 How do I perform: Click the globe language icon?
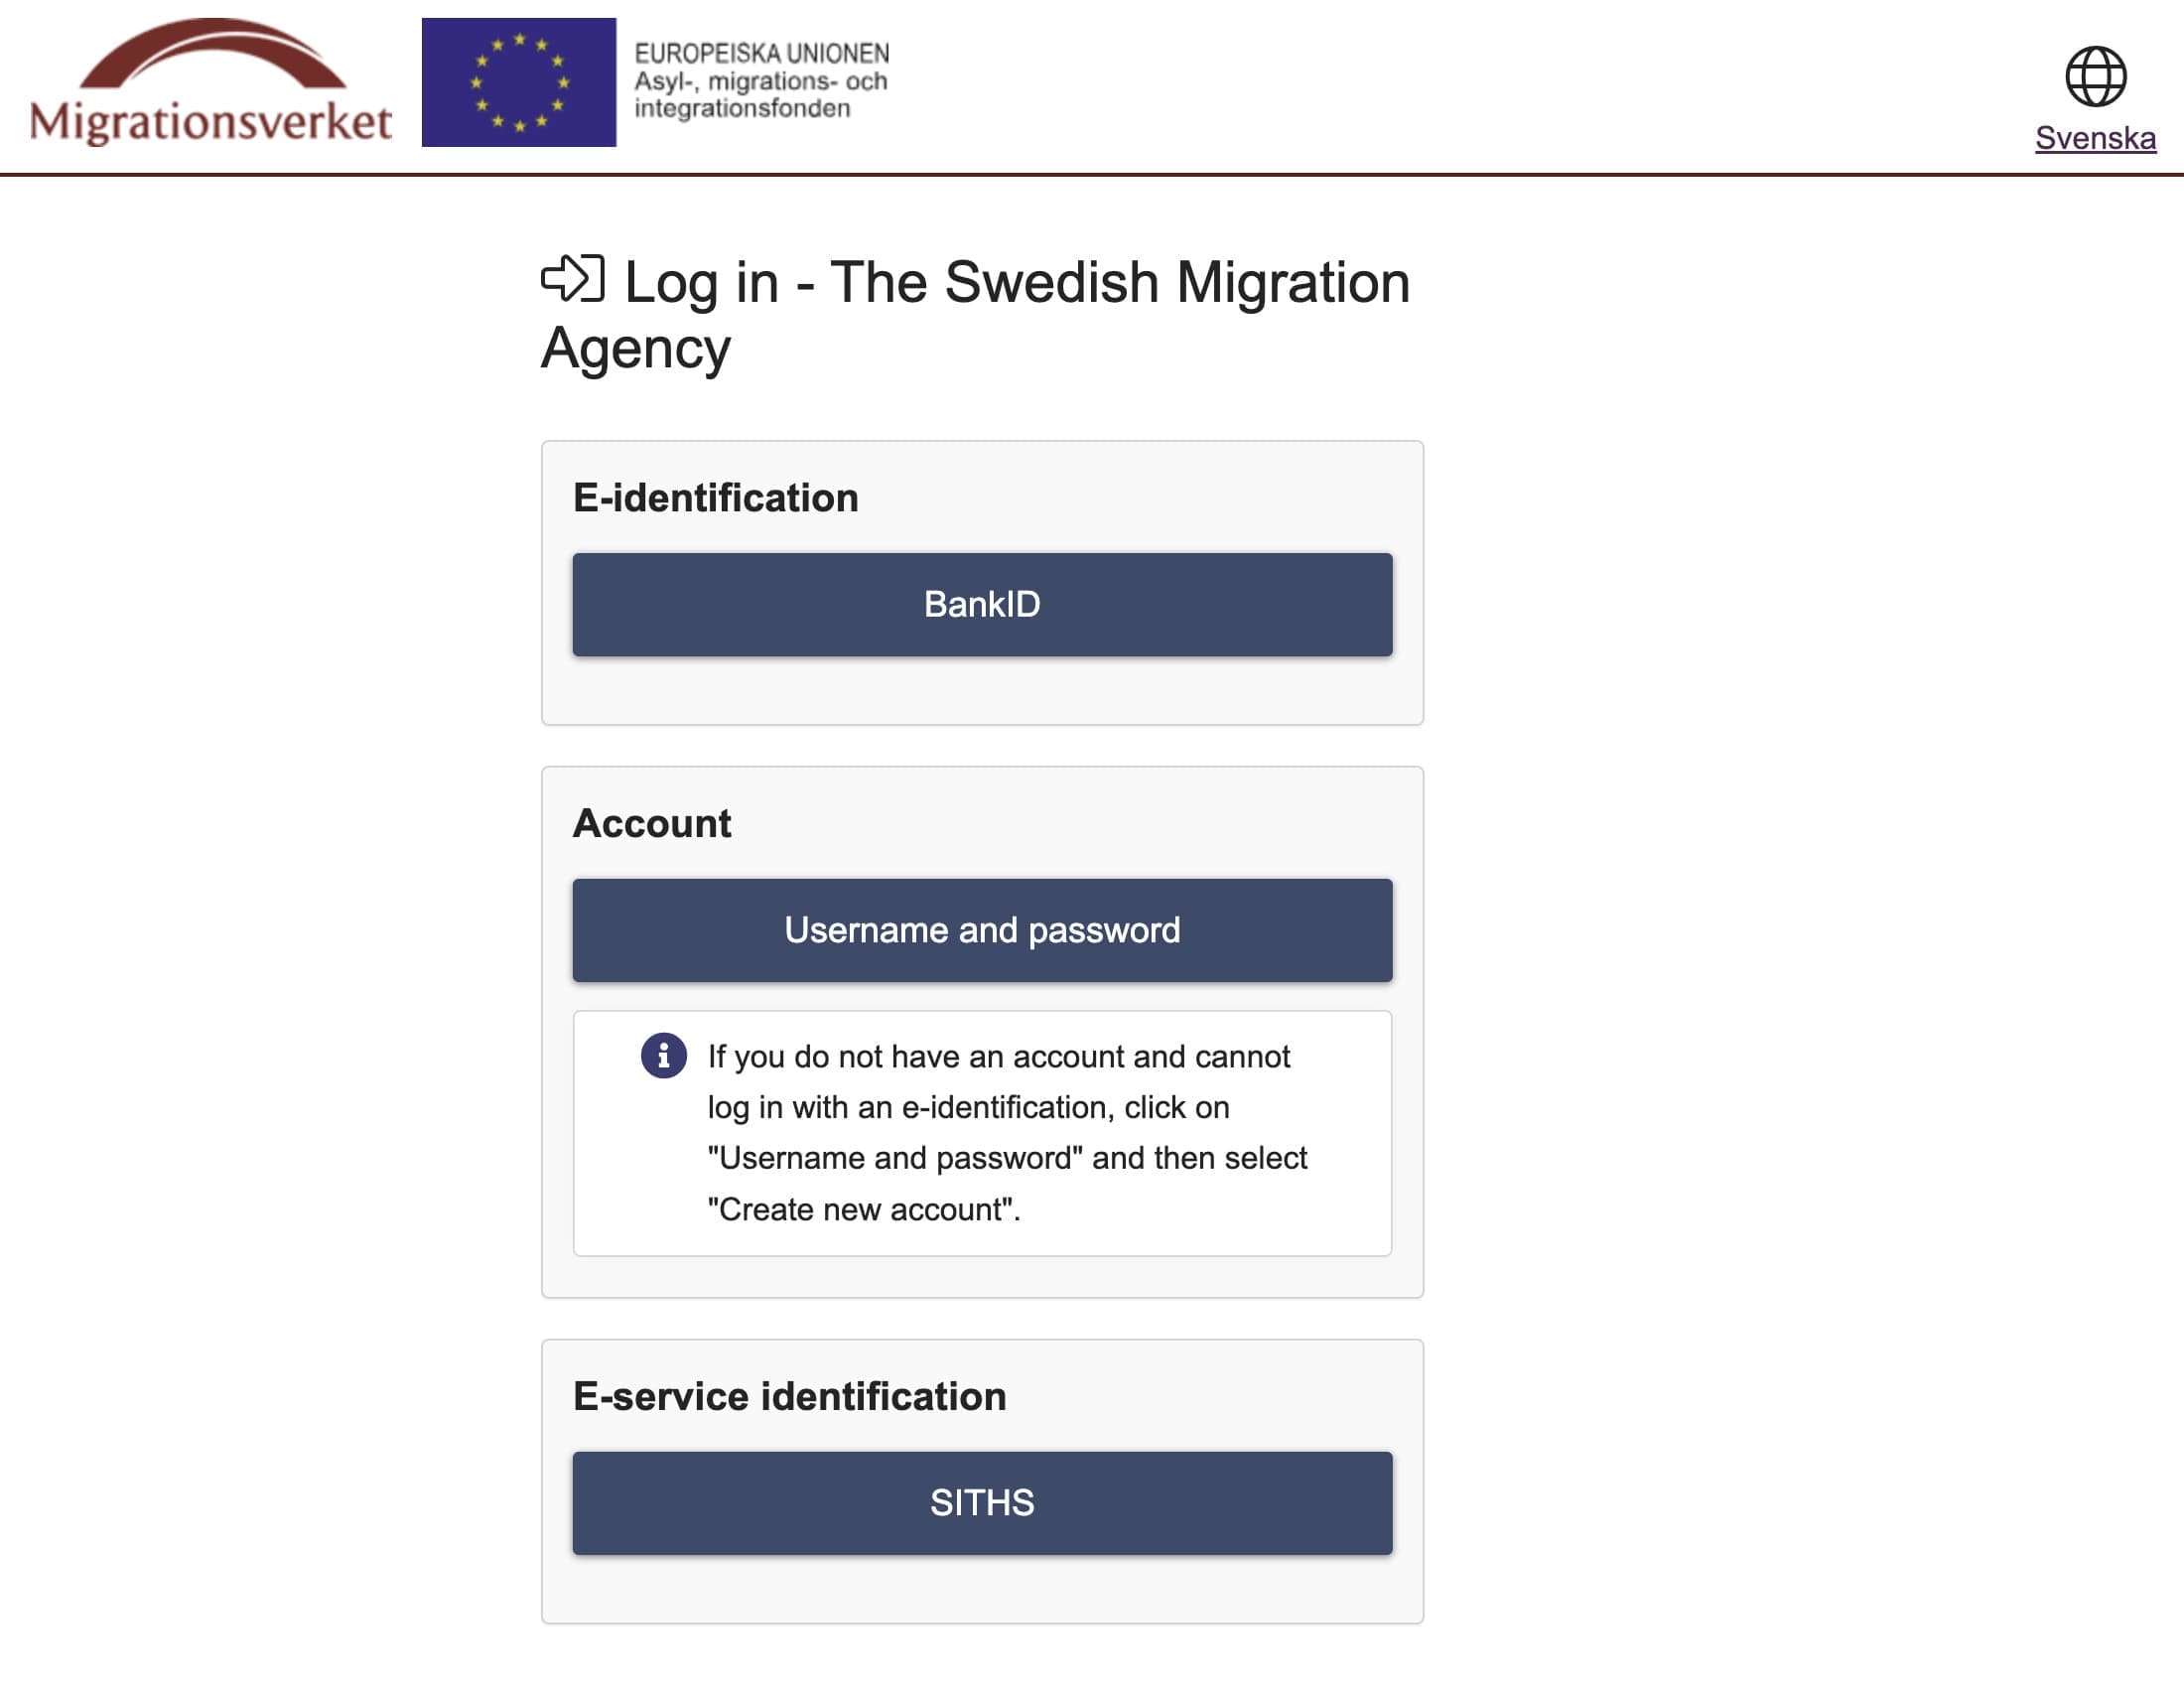click(x=2095, y=76)
